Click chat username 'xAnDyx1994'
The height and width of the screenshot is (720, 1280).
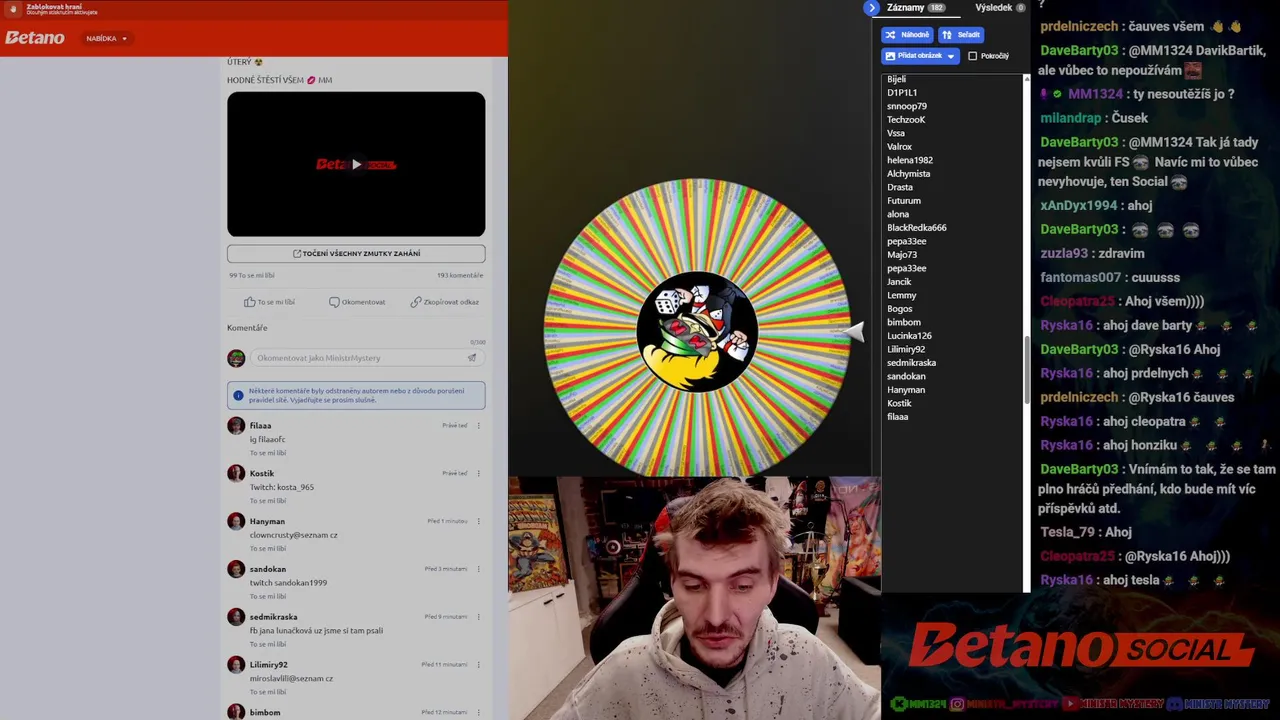click(1078, 206)
